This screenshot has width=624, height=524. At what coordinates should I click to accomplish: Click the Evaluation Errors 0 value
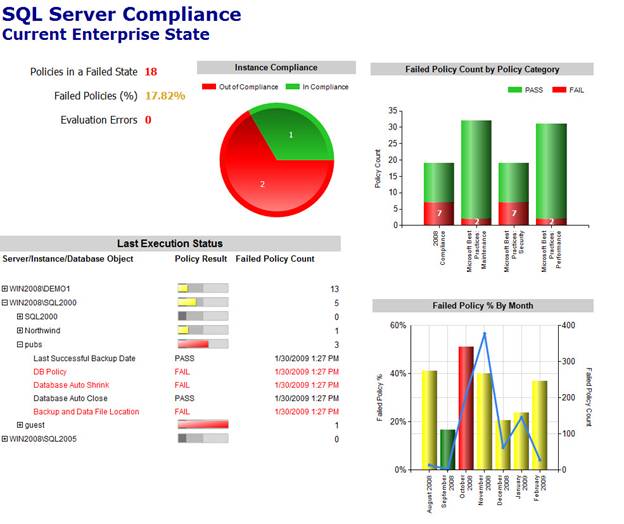148,120
